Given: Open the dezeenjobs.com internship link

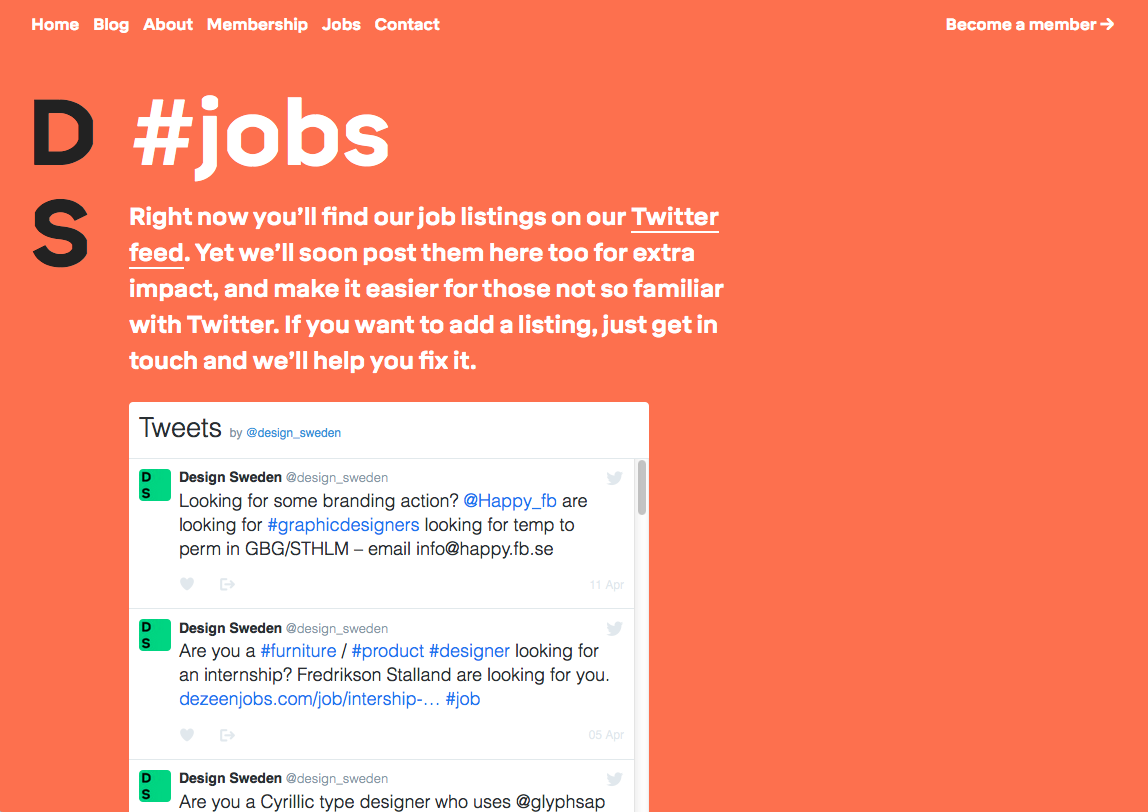Looking at the screenshot, I should 309,699.
